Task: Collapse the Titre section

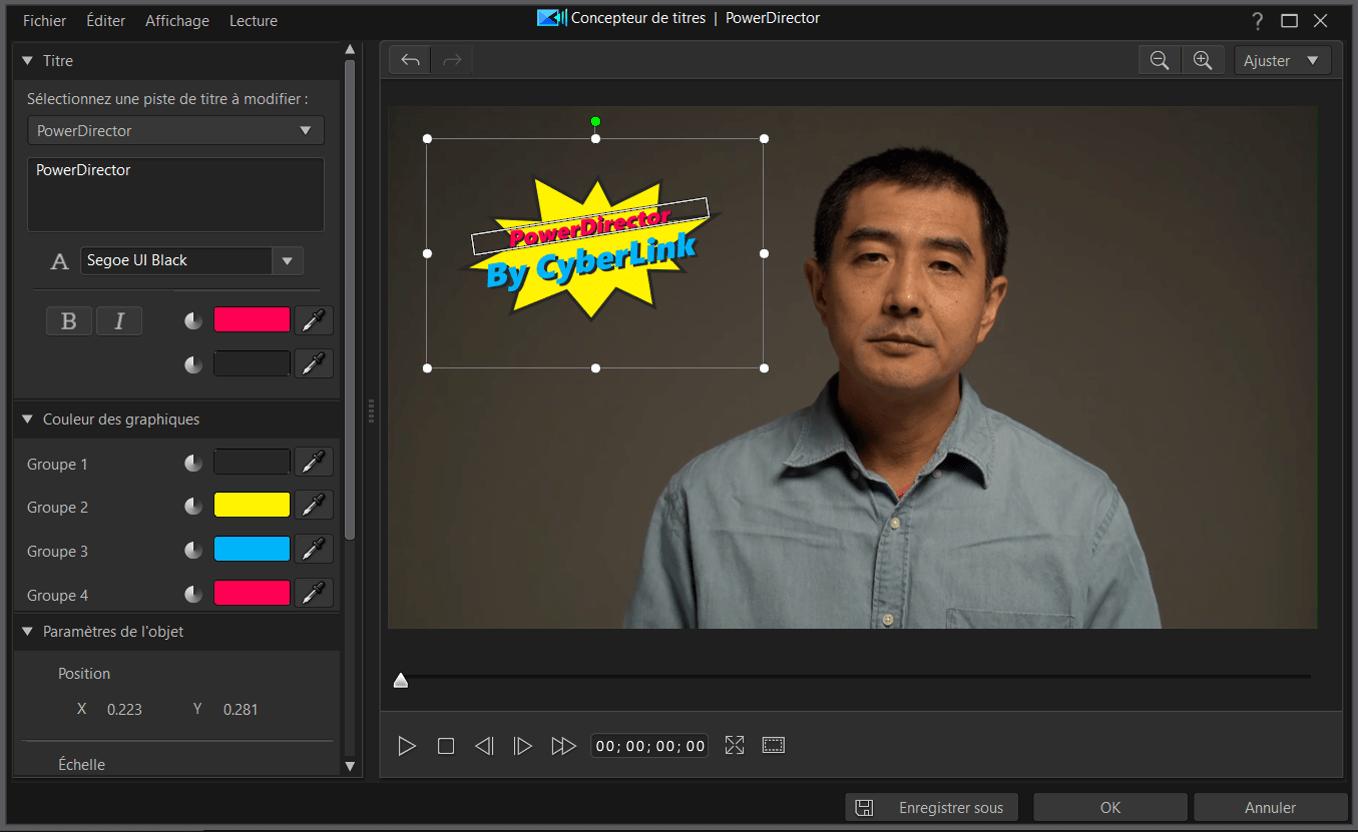Action: (x=27, y=61)
